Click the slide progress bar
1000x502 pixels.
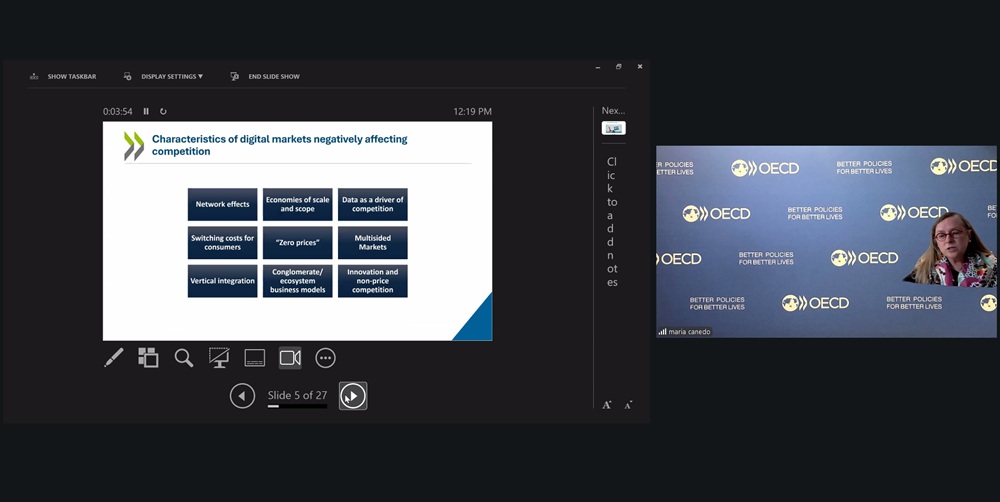tap(297, 407)
